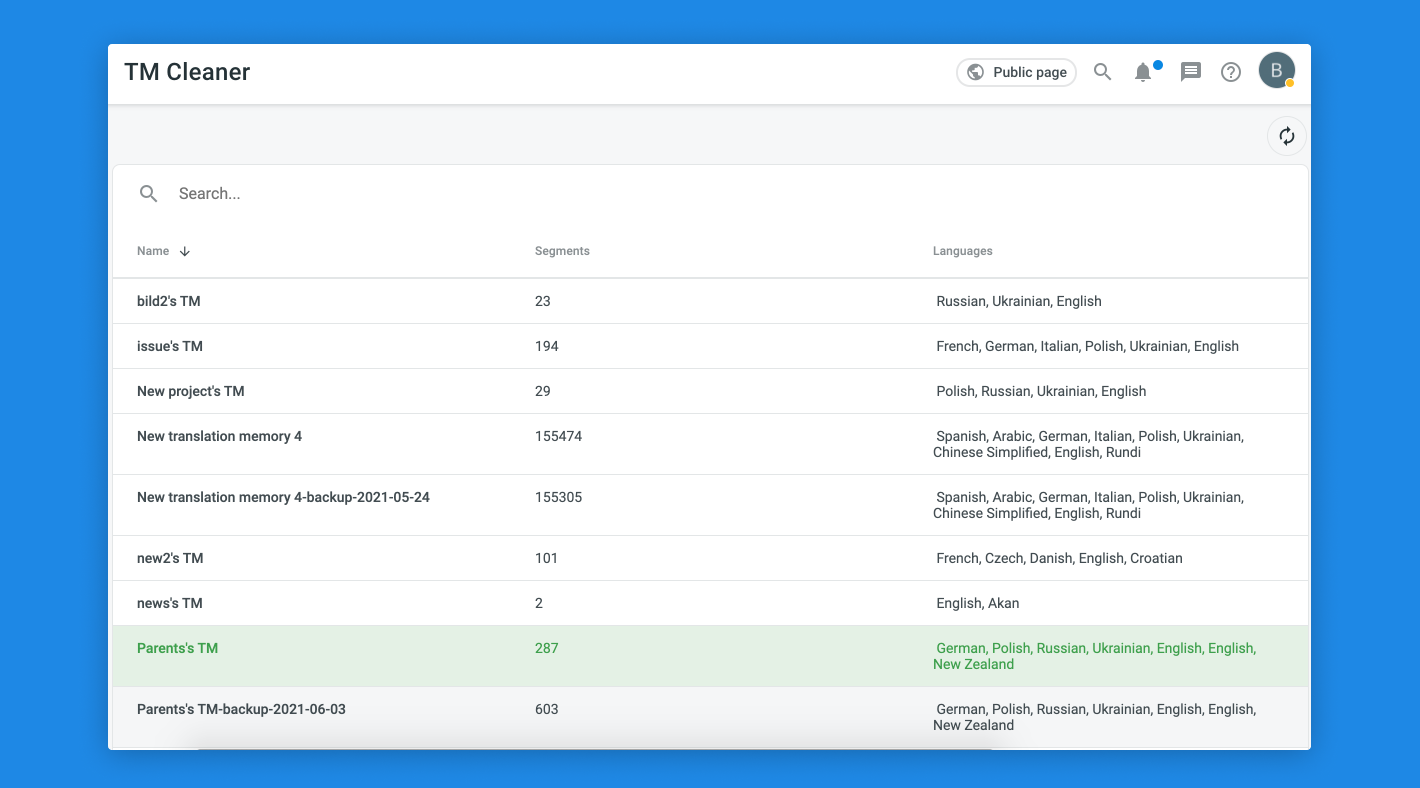Select New translation memory 4-backup-2021-05-24
1420x788 pixels.
pos(710,505)
